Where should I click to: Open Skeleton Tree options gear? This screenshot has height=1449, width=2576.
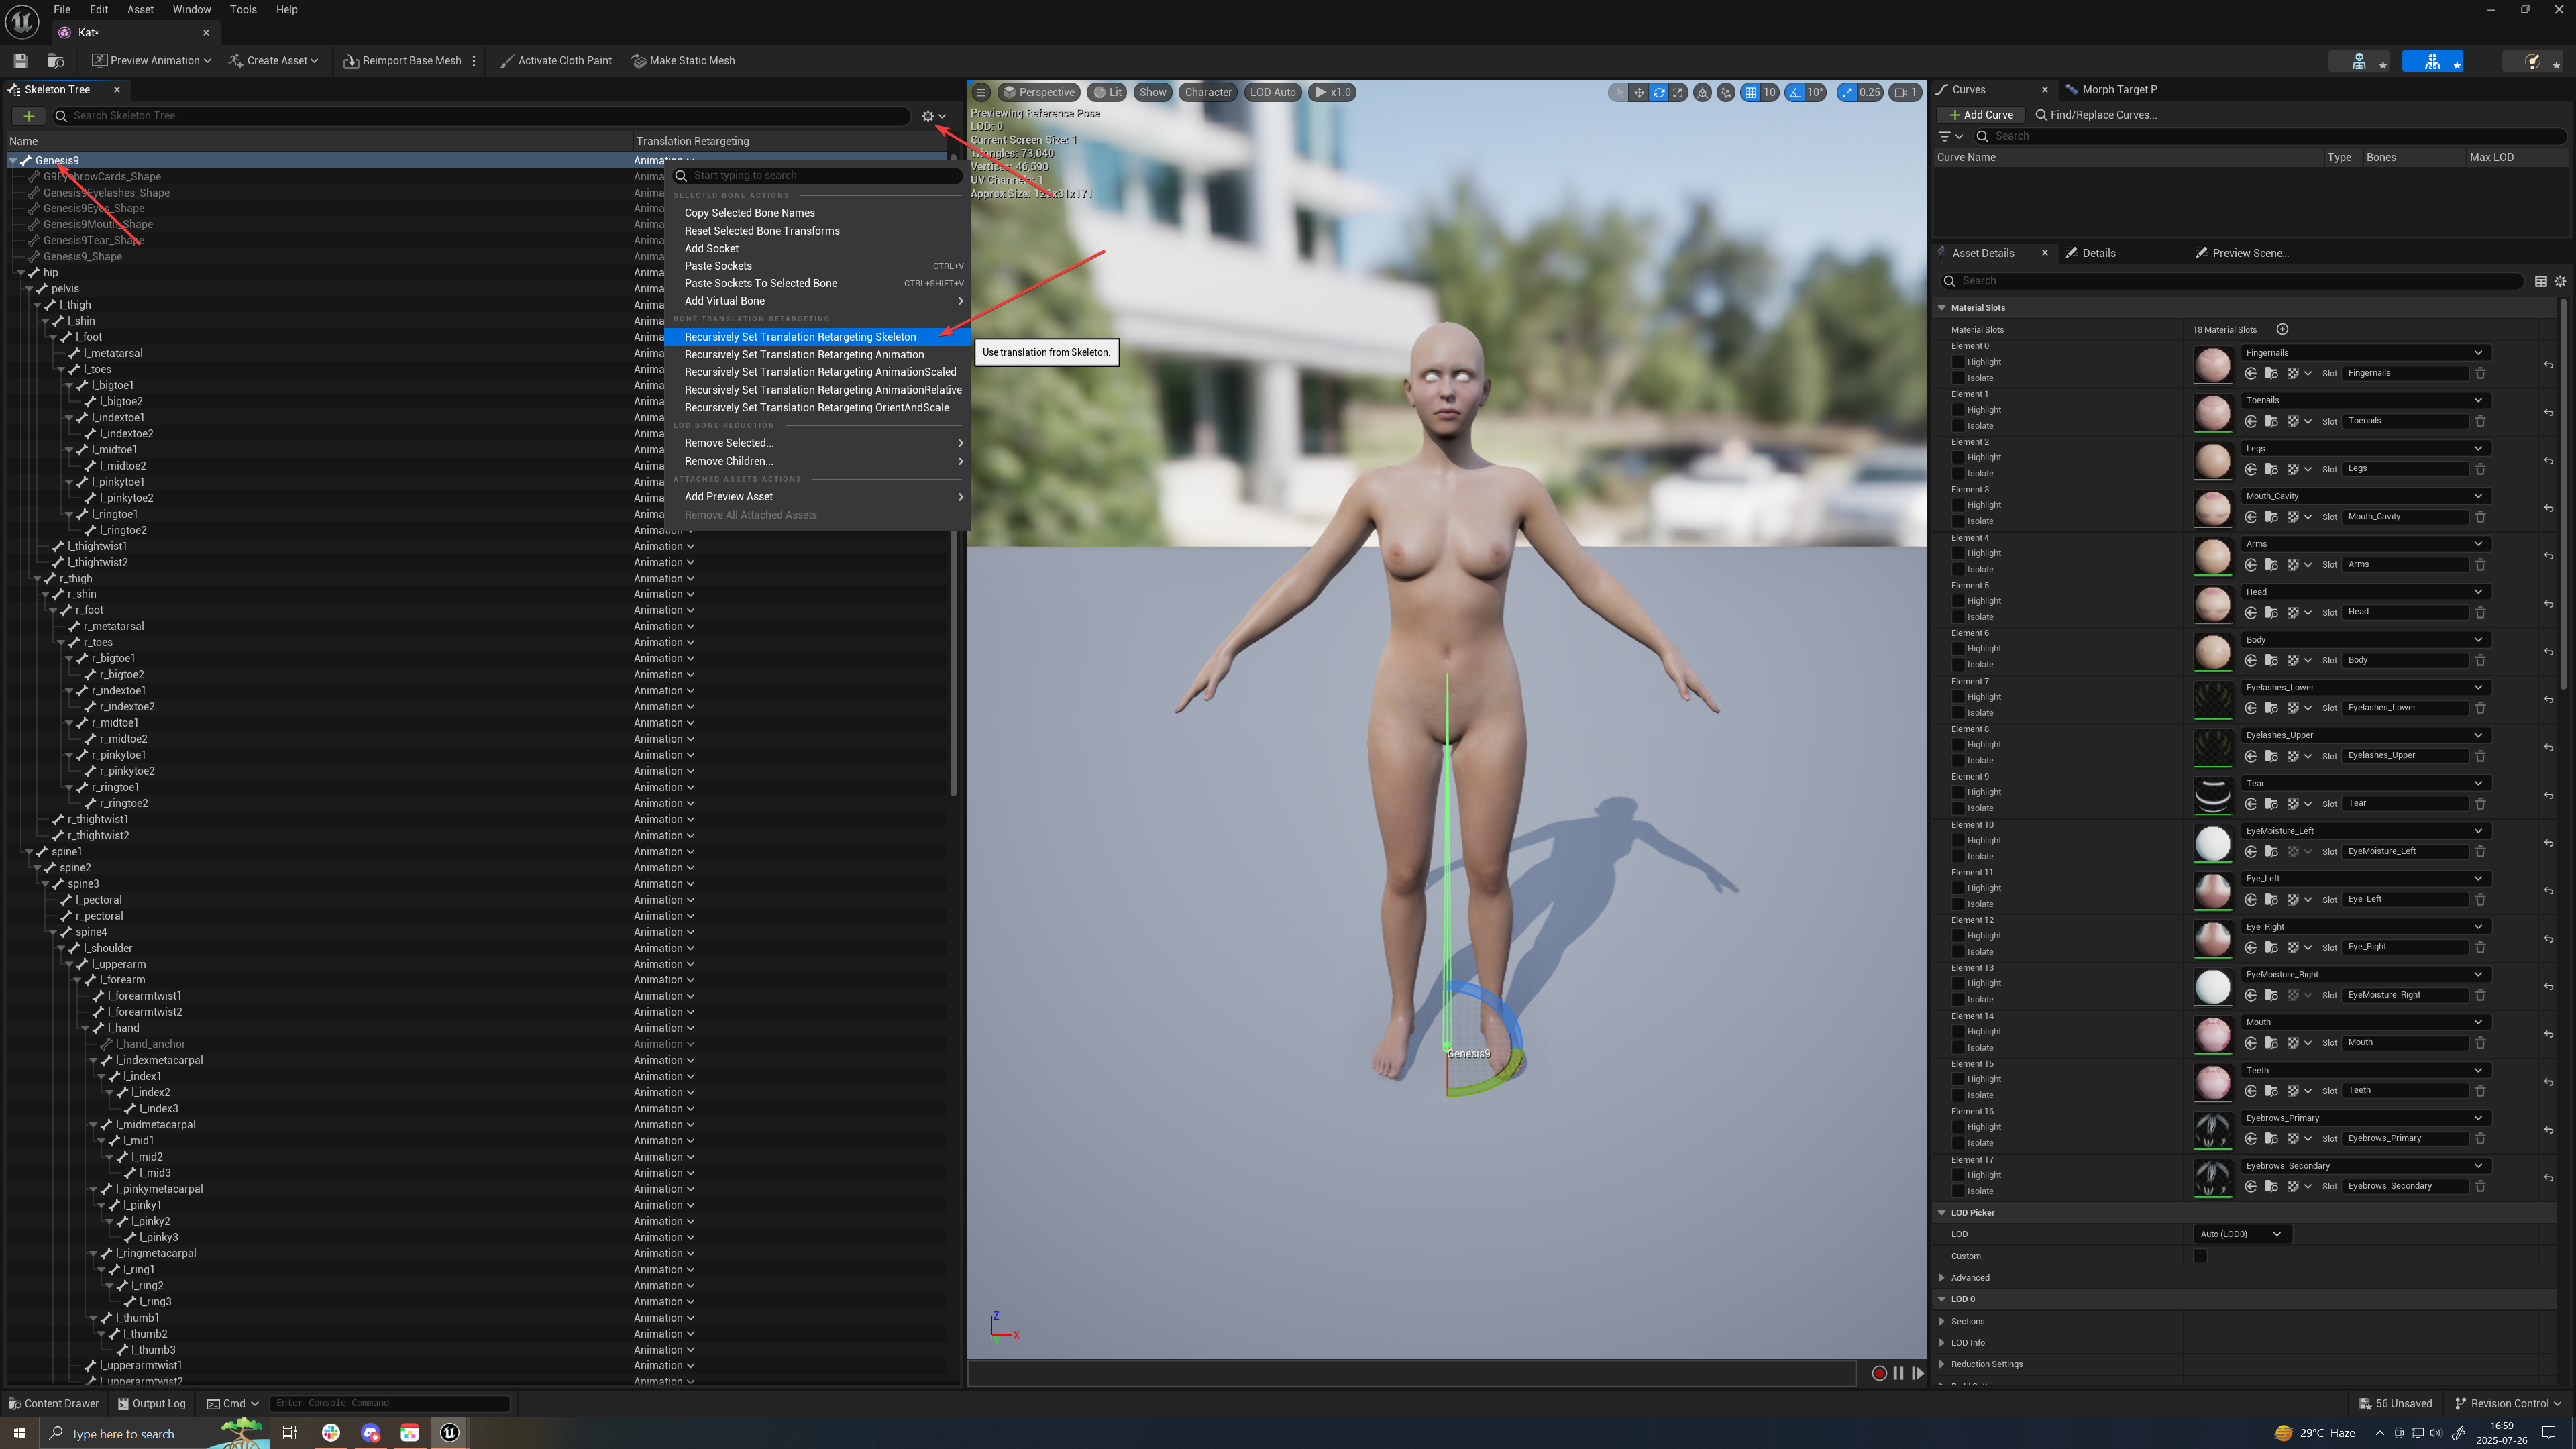click(x=933, y=116)
